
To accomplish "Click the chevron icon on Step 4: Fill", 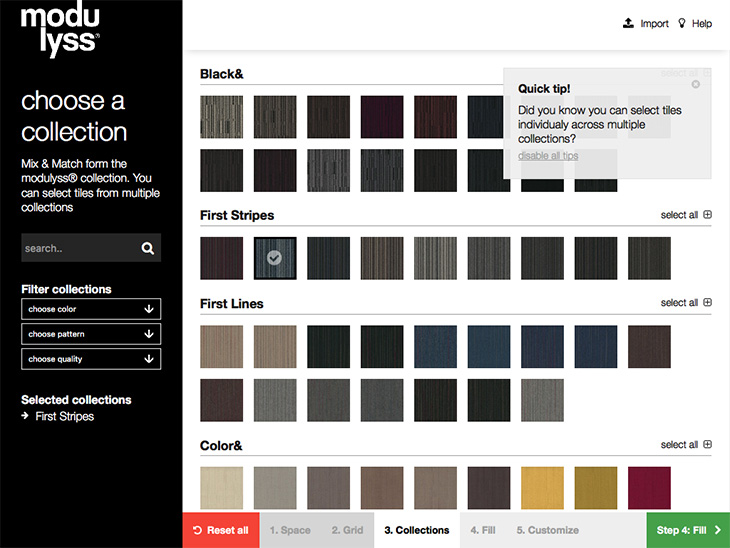I will (717, 530).
